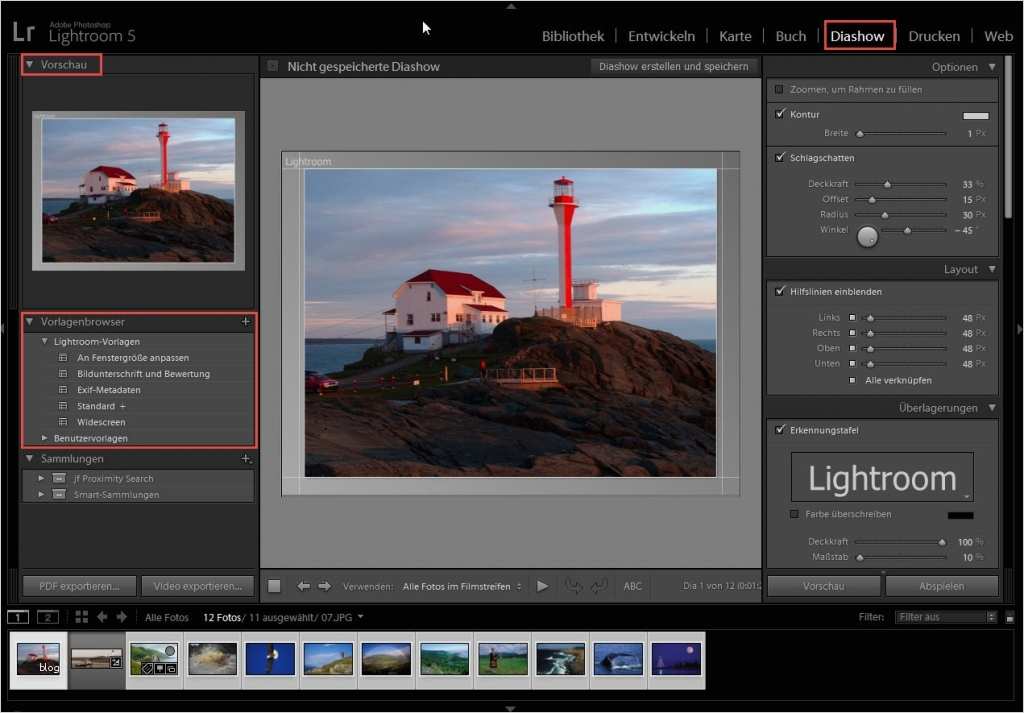Click the grid view icon above the filmstrip
The height and width of the screenshot is (713, 1024).
81,617
